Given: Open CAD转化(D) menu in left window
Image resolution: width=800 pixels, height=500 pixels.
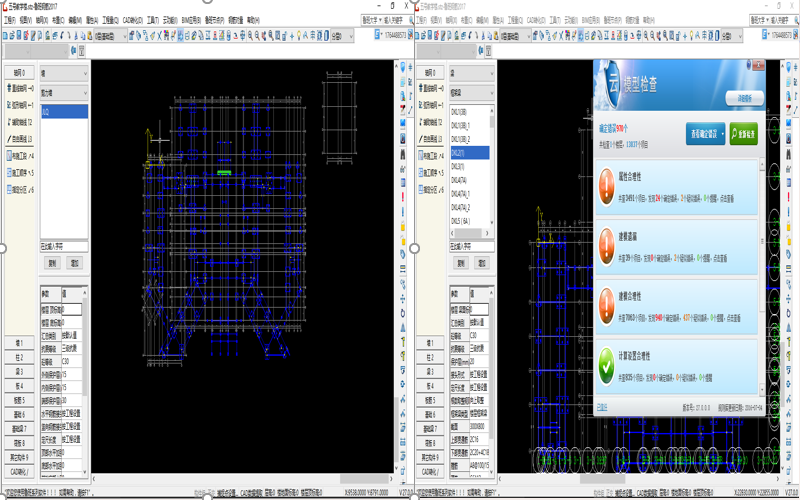Looking at the screenshot, I should coord(133,20).
